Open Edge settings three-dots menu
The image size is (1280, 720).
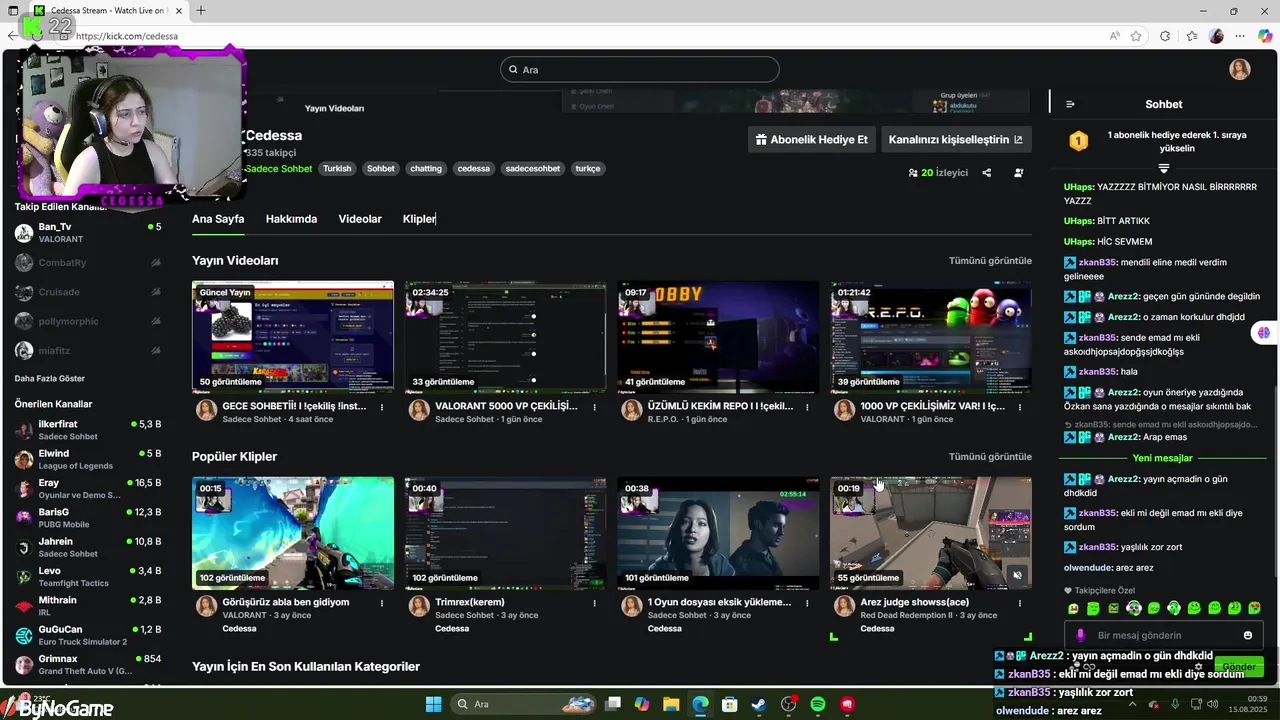click(1240, 36)
